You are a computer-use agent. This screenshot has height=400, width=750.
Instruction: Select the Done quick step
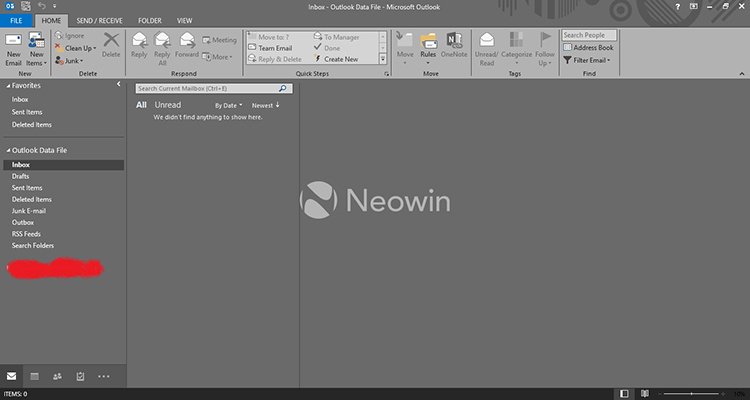327,48
